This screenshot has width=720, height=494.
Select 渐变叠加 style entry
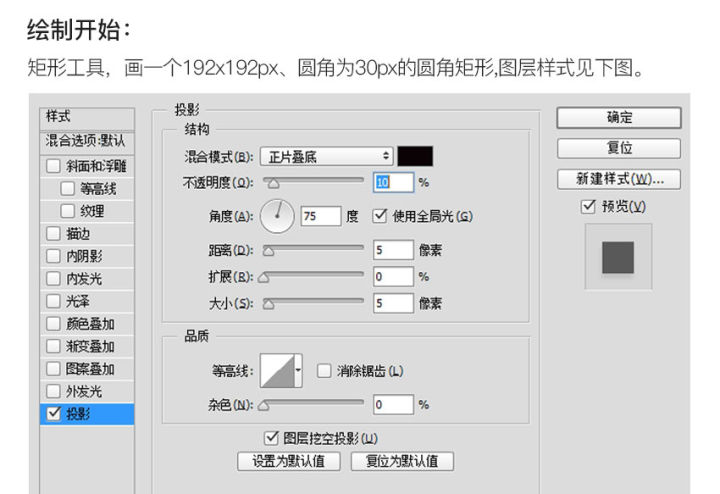pos(90,346)
